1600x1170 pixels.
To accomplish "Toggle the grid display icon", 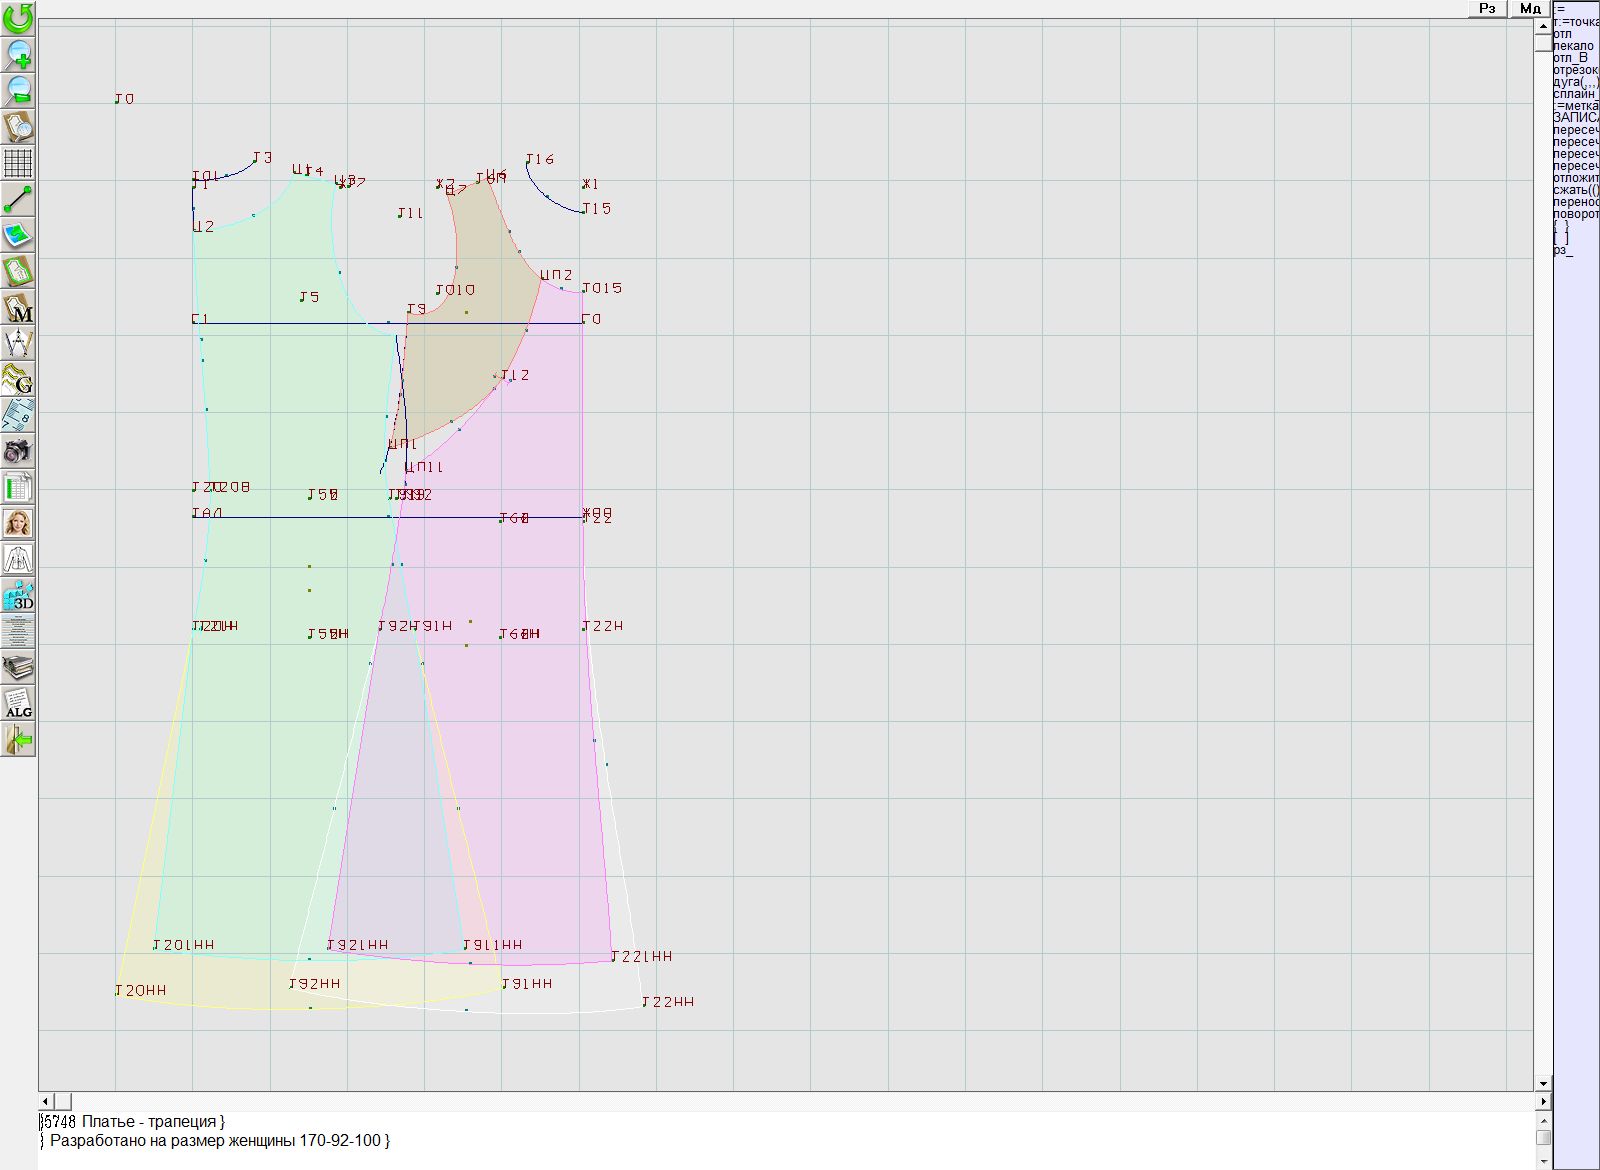I will click(18, 162).
